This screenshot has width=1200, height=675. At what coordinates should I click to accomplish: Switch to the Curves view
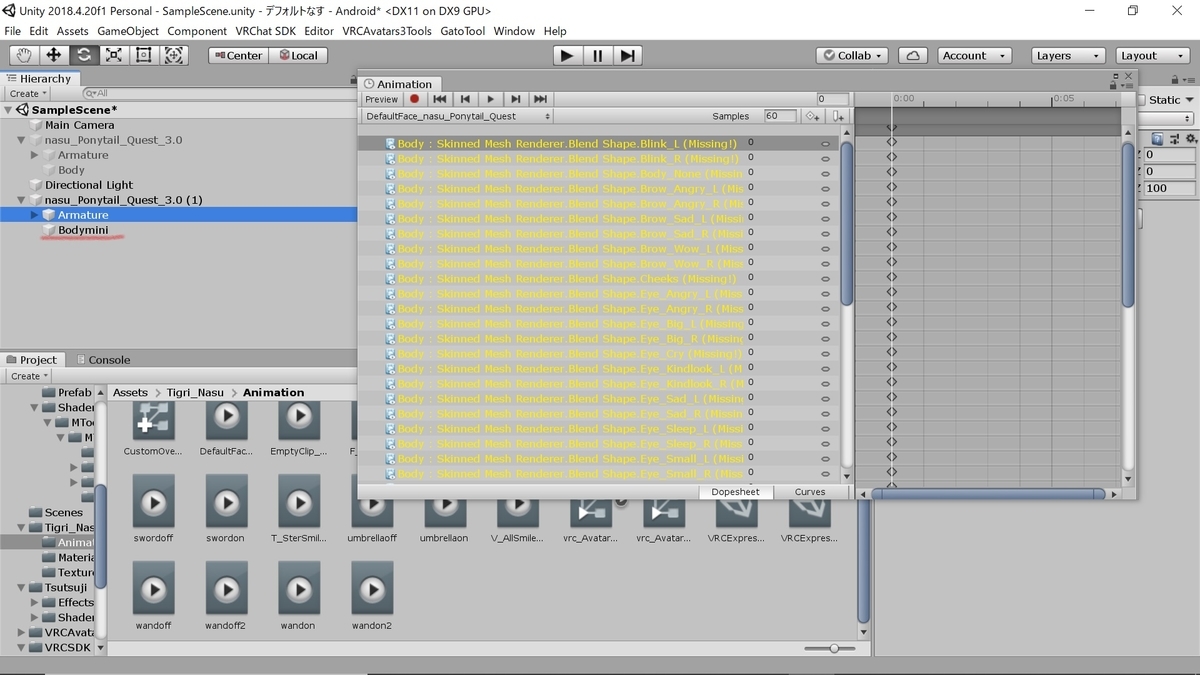pyautogui.click(x=810, y=492)
